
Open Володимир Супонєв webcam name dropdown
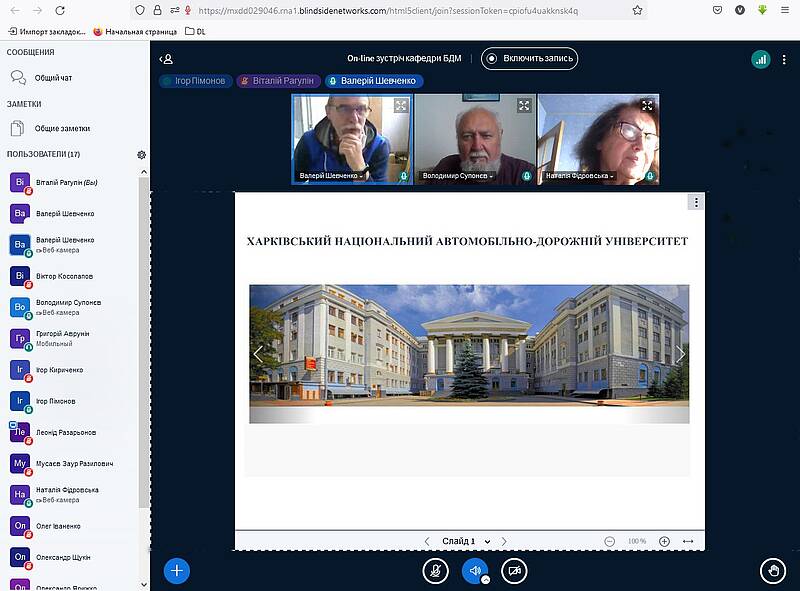[x=458, y=176]
